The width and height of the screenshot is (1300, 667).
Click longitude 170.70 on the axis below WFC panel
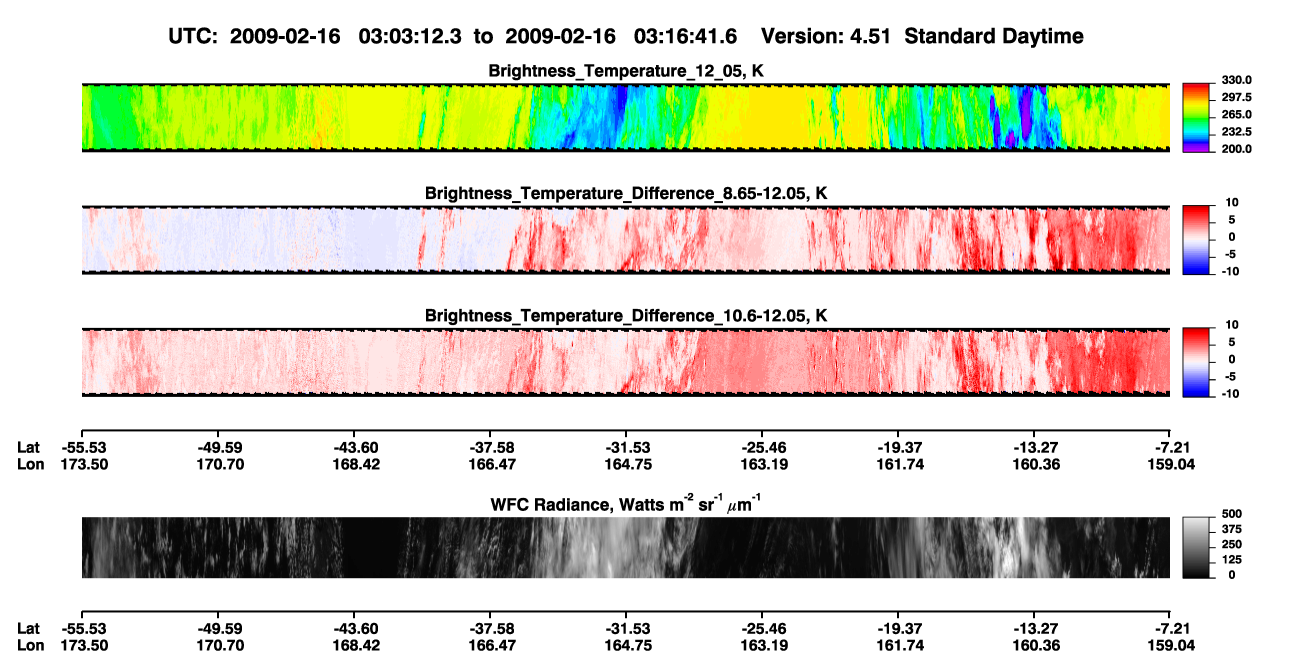point(218,644)
